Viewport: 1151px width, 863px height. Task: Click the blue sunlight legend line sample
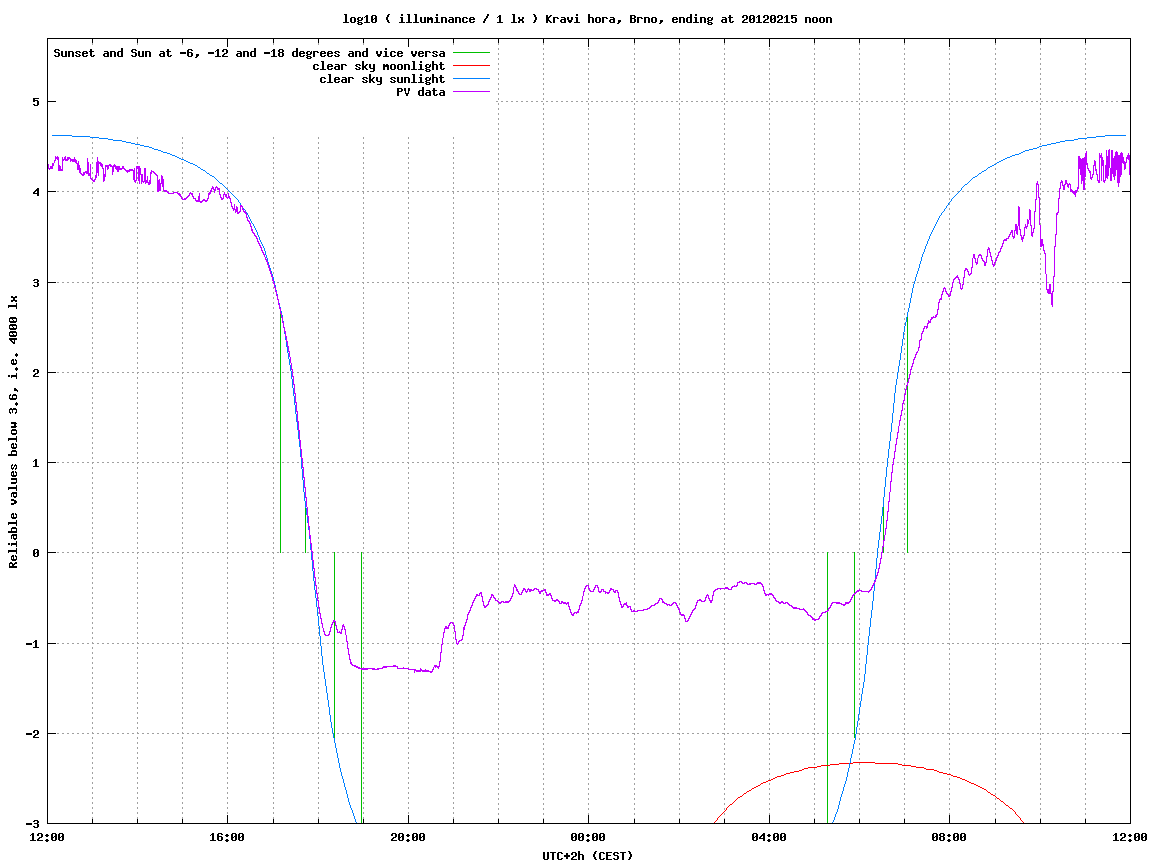(471, 79)
